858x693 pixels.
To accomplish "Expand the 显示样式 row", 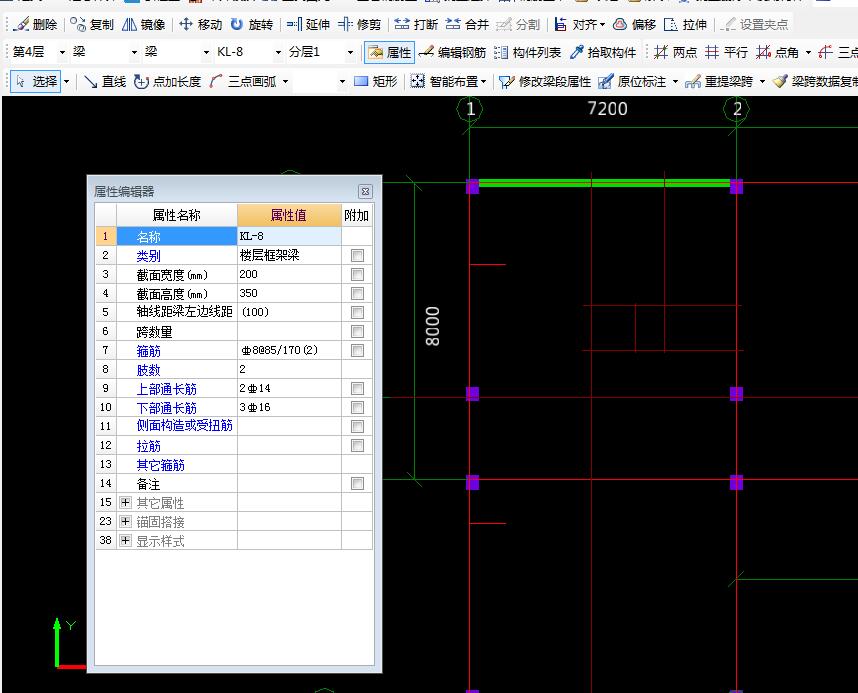I will pos(125,540).
